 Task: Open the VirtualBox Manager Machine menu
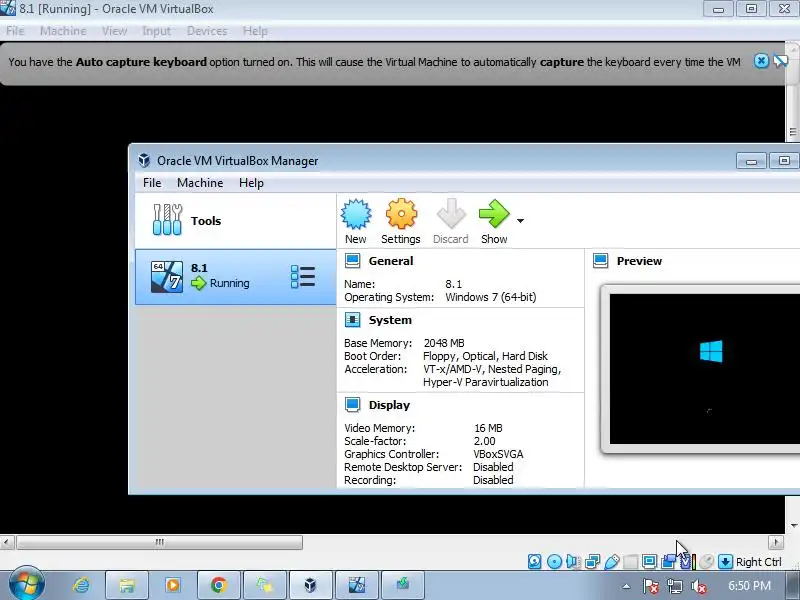click(x=200, y=183)
